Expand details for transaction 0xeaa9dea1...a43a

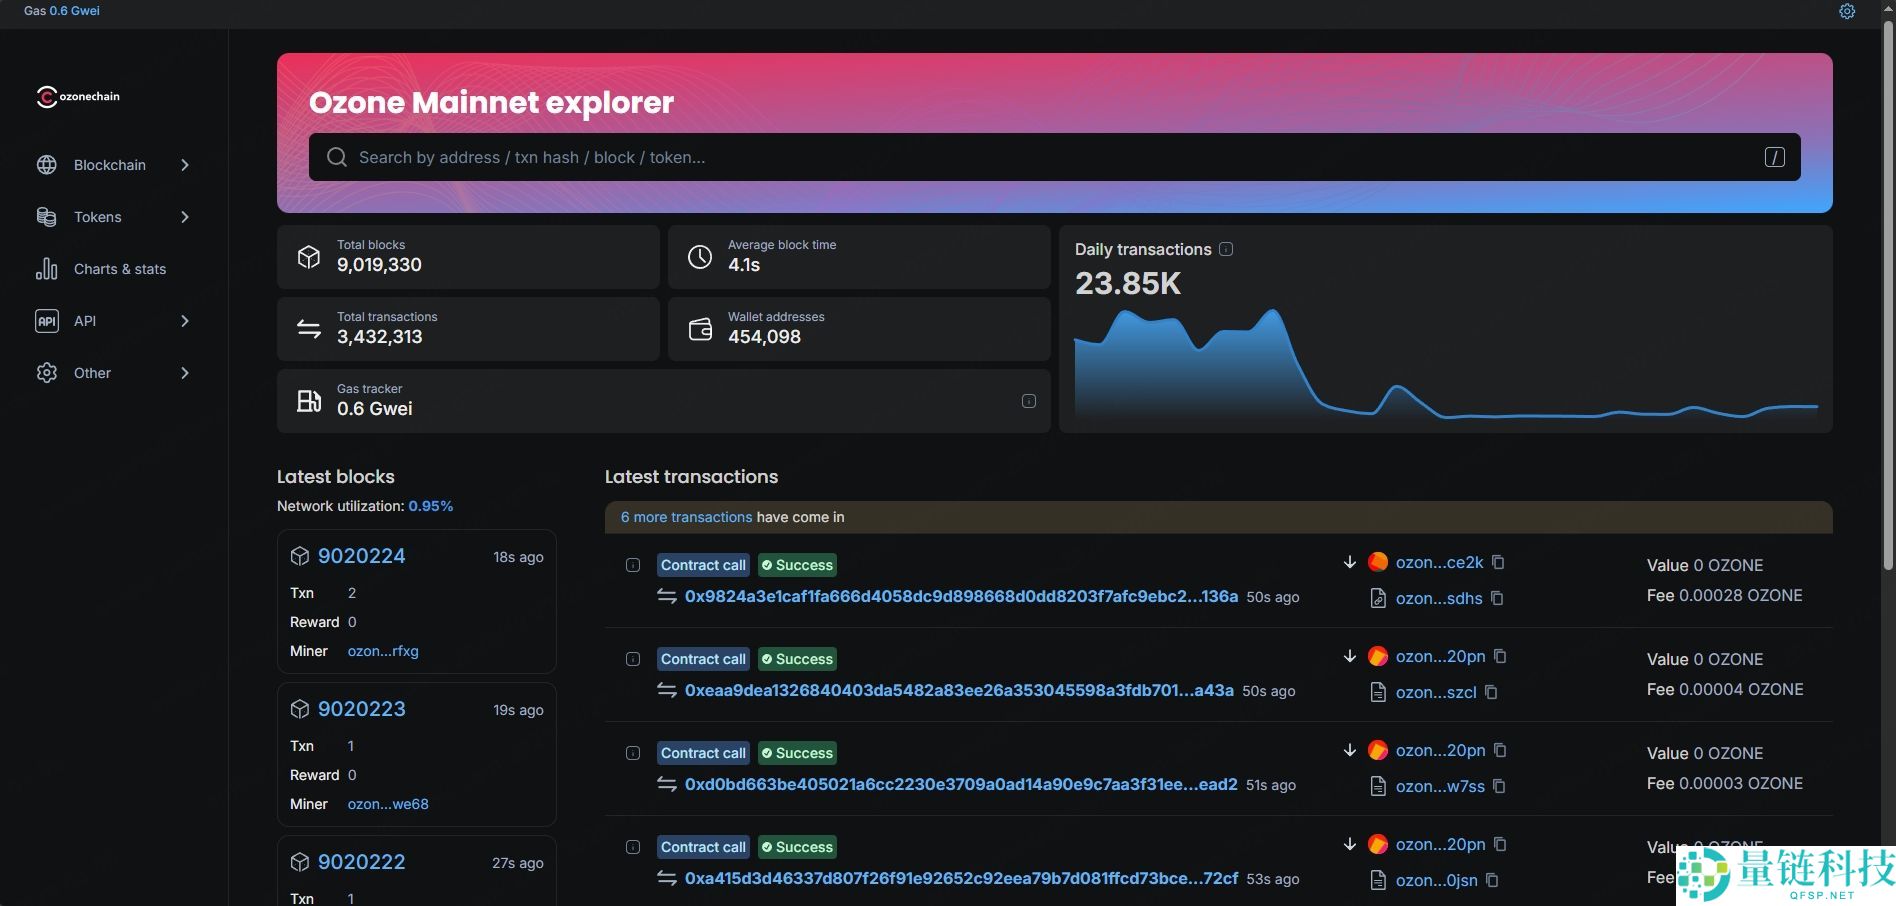click(x=633, y=659)
